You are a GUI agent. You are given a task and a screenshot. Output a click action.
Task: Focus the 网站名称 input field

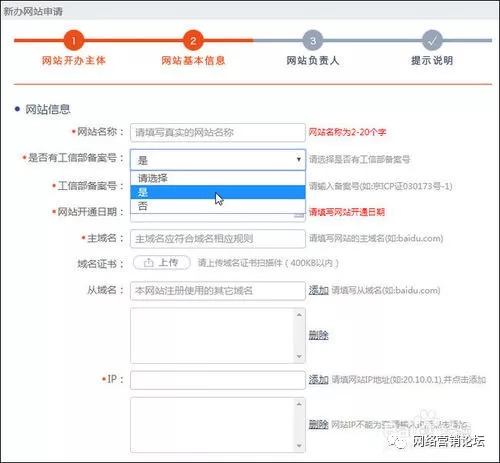[218, 133]
